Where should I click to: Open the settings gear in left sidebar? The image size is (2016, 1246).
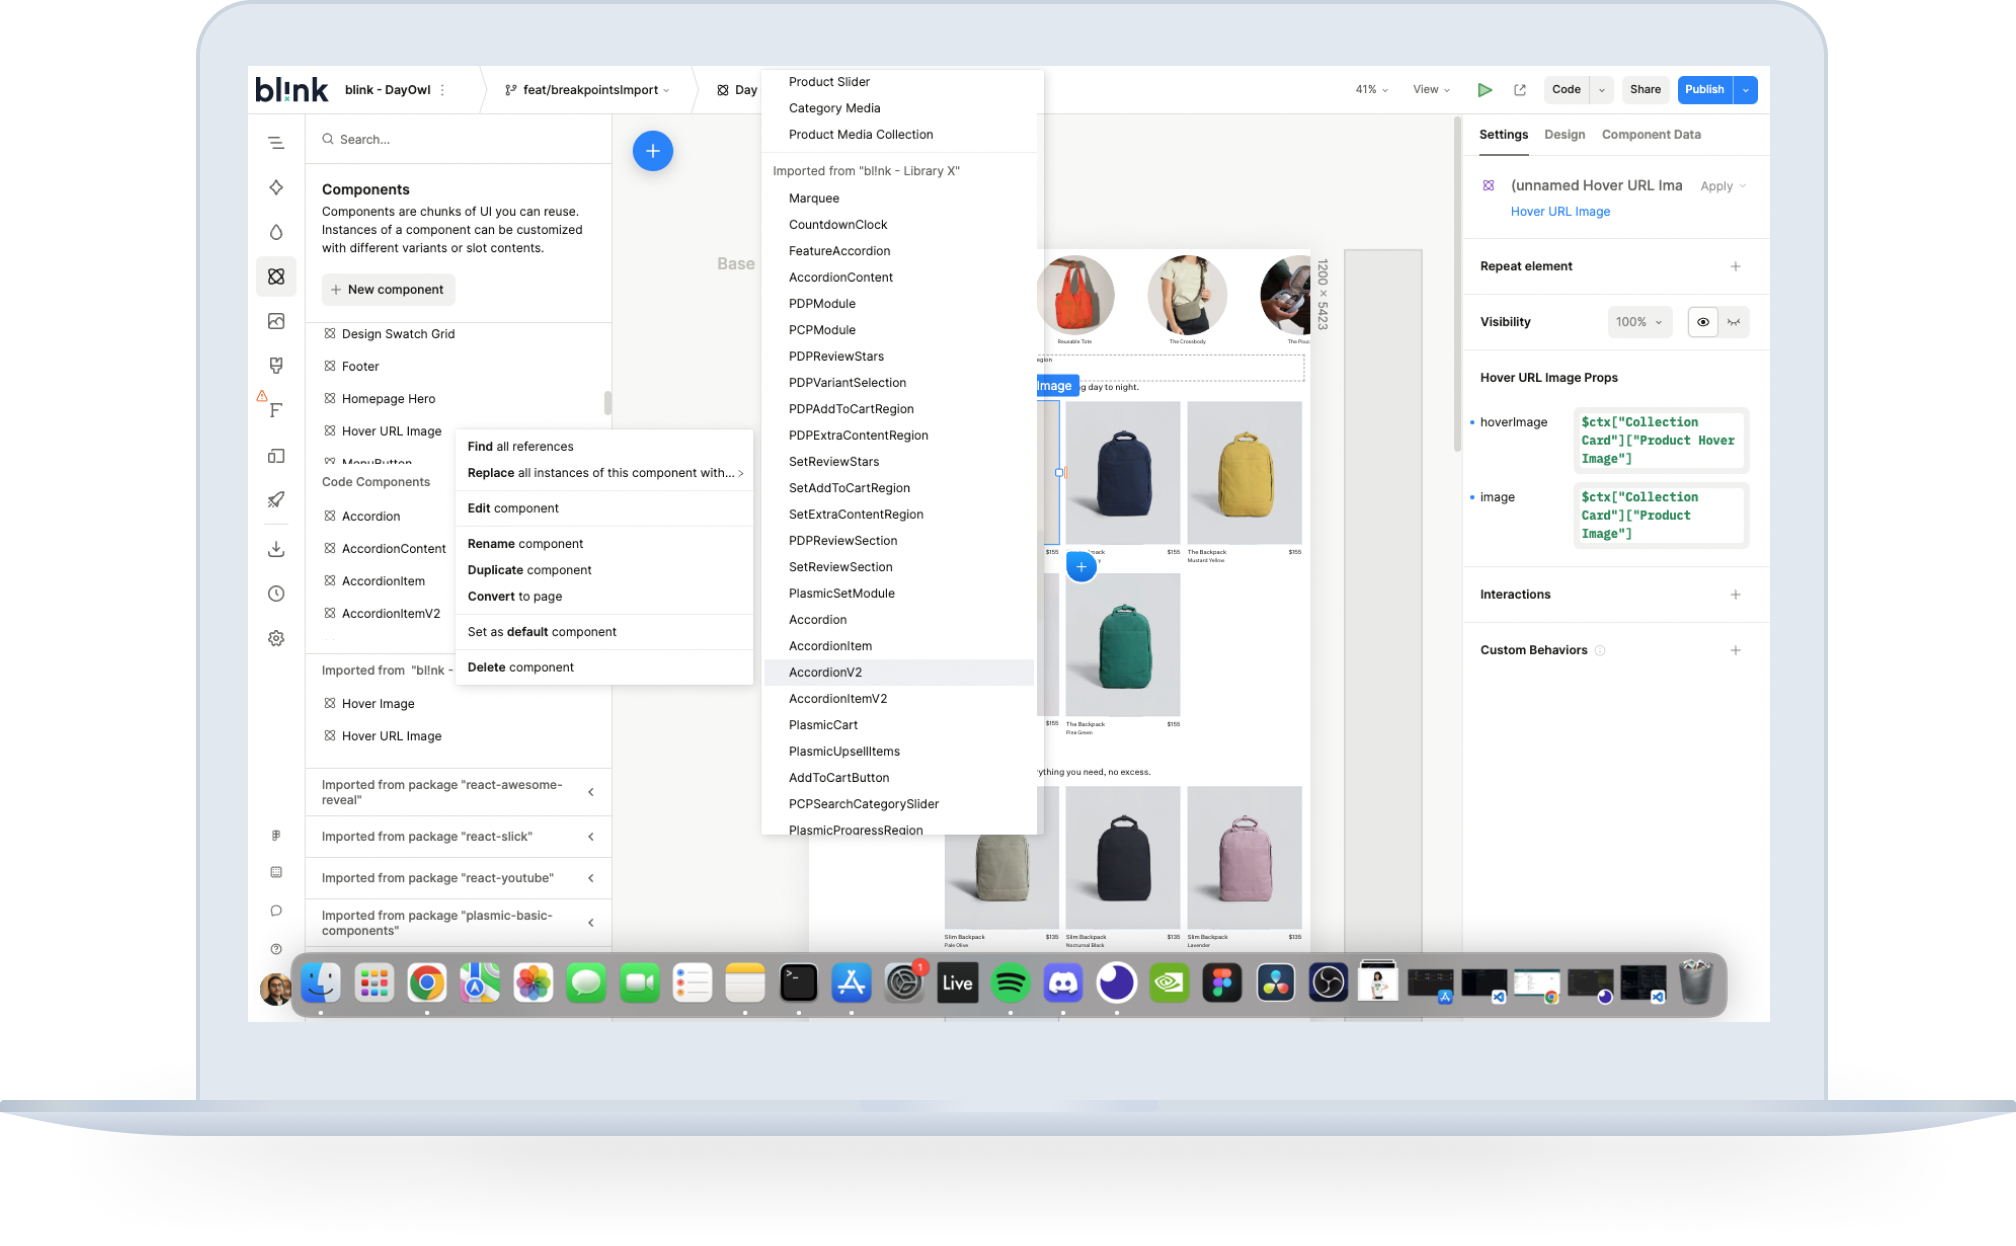coord(276,638)
